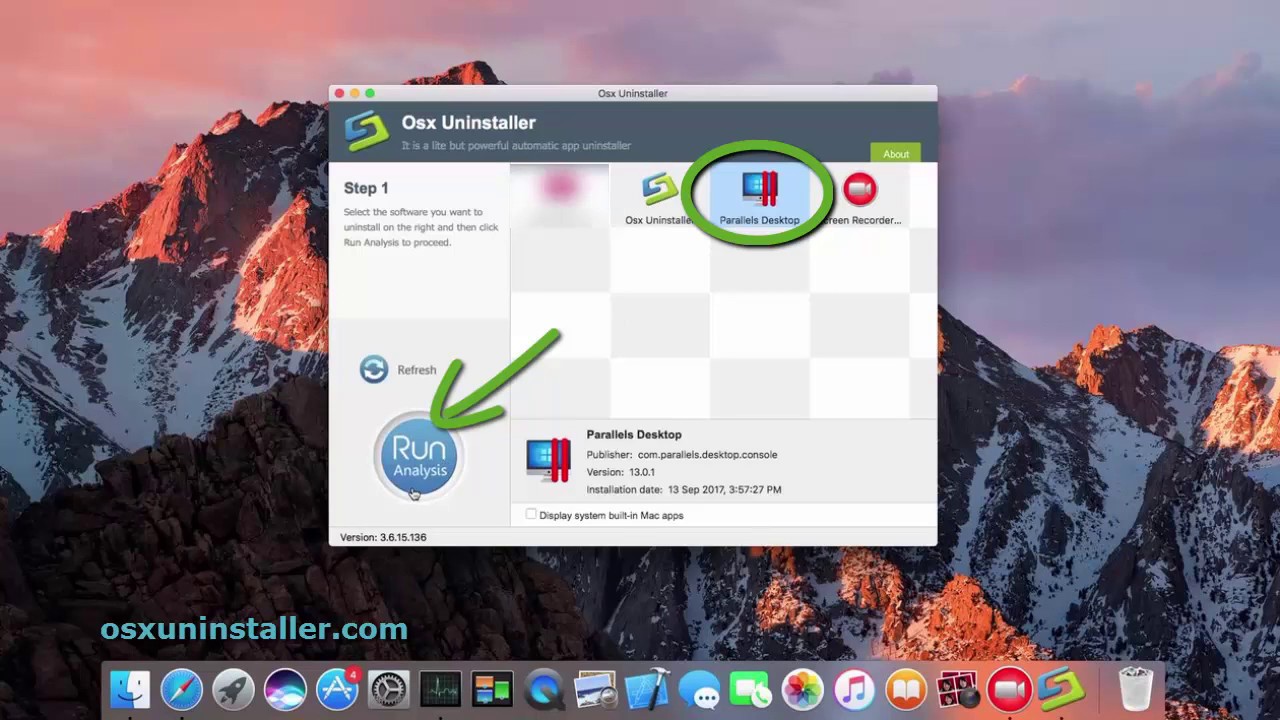The width and height of the screenshot is (1280, 720).
Task: Click the Refresh icon
Action: click(374, 369)
